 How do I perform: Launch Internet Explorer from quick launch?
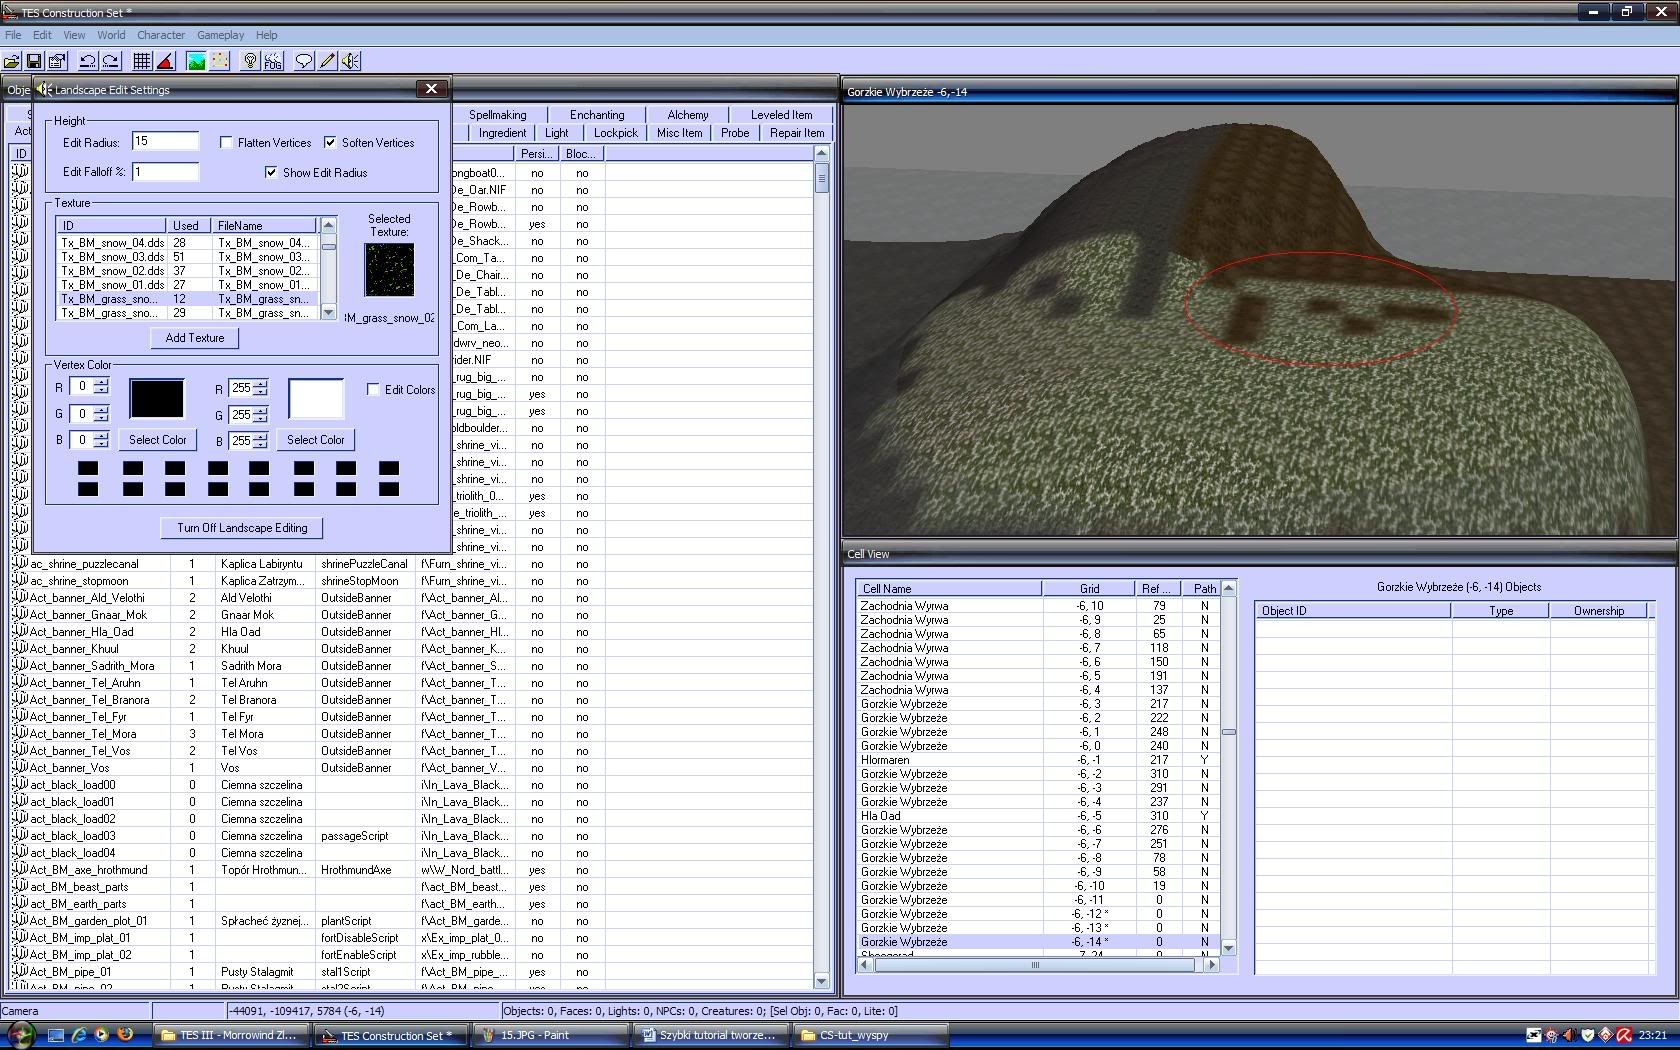point(78,1035)
